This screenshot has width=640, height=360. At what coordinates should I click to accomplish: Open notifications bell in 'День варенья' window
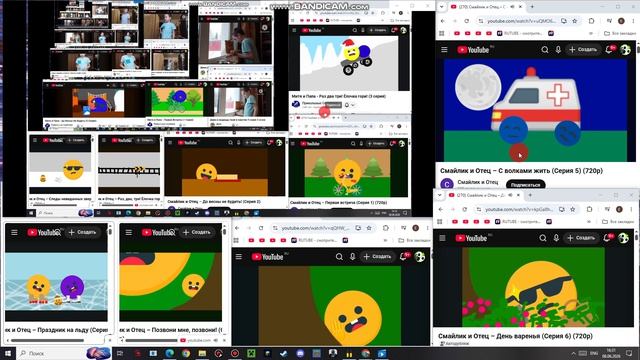[x=607, y=238]
